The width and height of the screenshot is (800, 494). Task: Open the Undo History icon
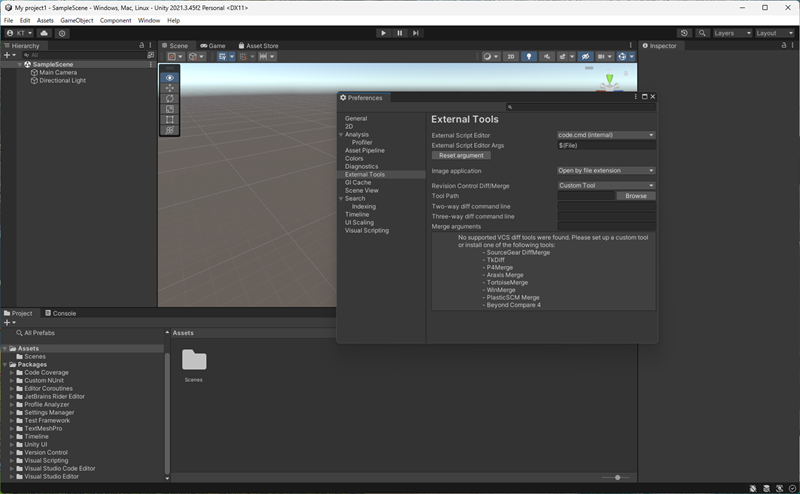(x=684, y=33)
